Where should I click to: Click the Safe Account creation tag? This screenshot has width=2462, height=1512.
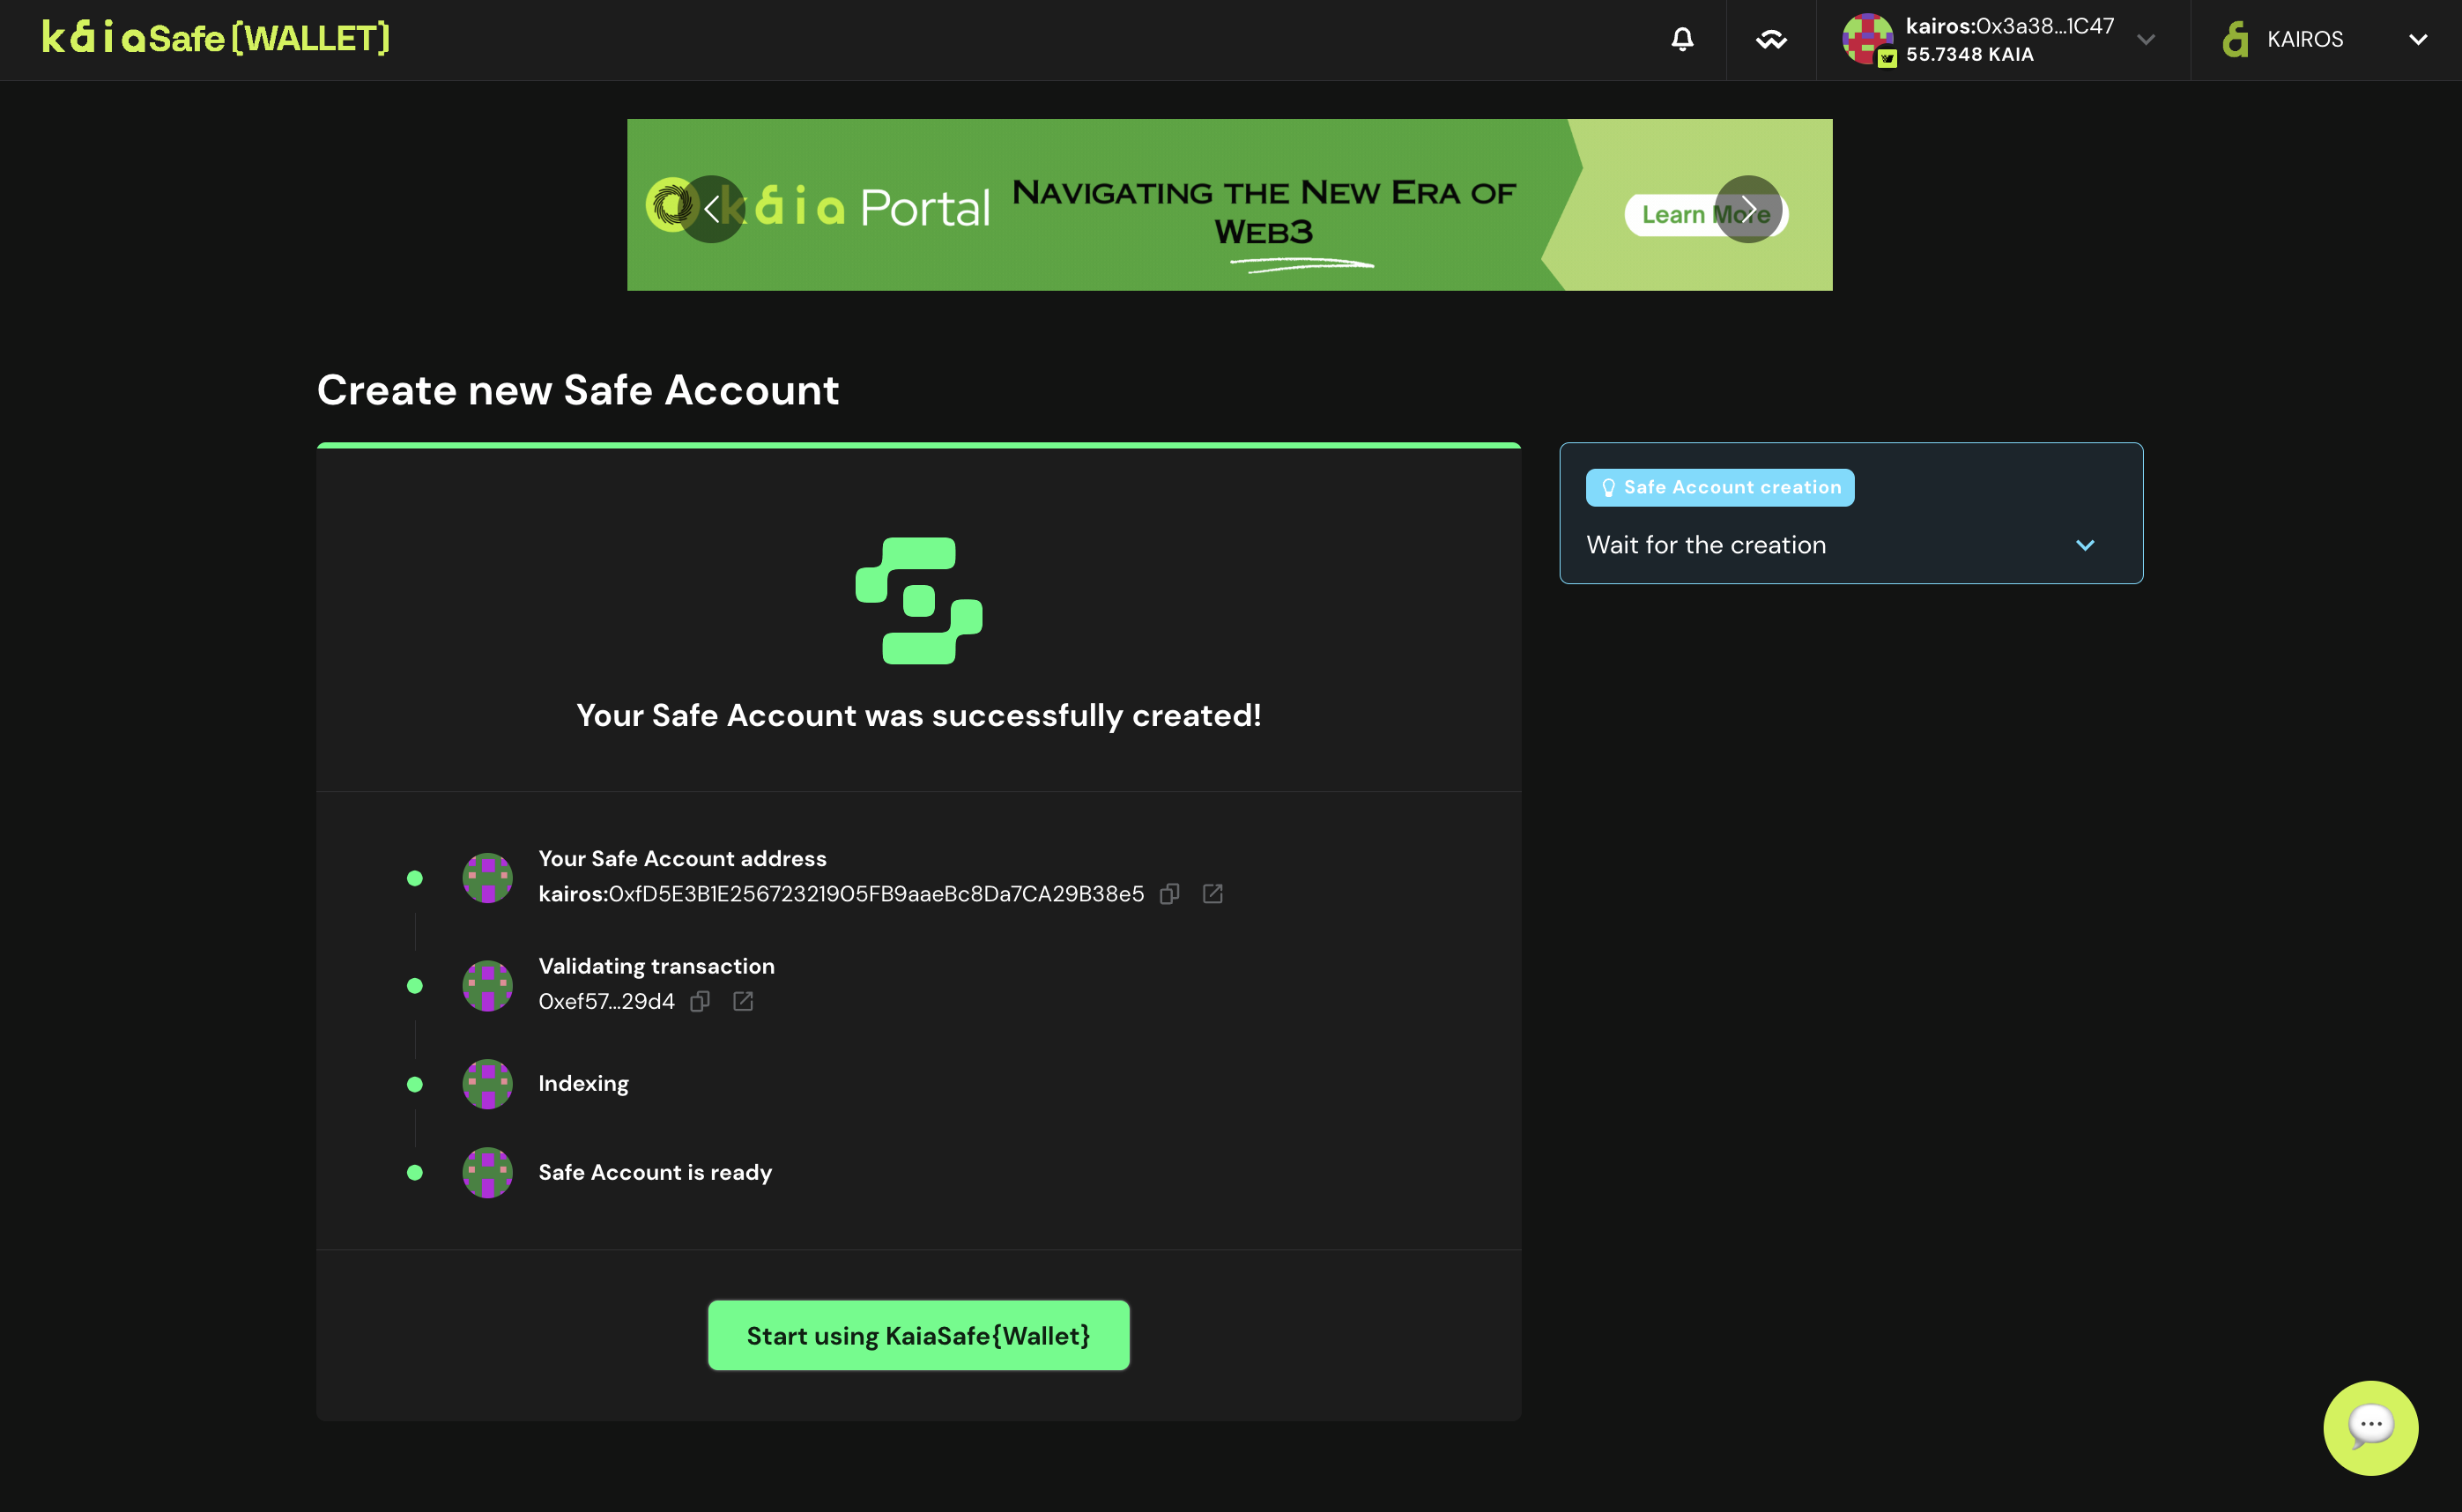(x=1720, y=487)
